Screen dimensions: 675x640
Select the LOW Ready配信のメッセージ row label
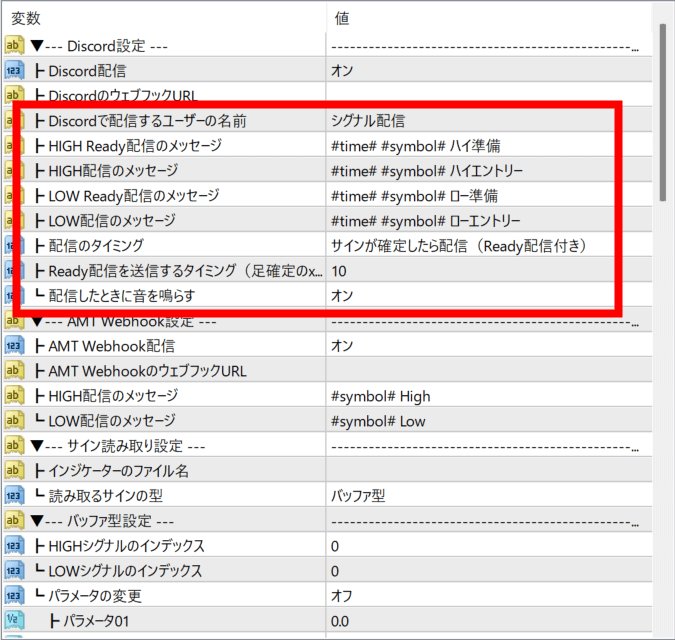pyautogui.click(x=134, y=196)
